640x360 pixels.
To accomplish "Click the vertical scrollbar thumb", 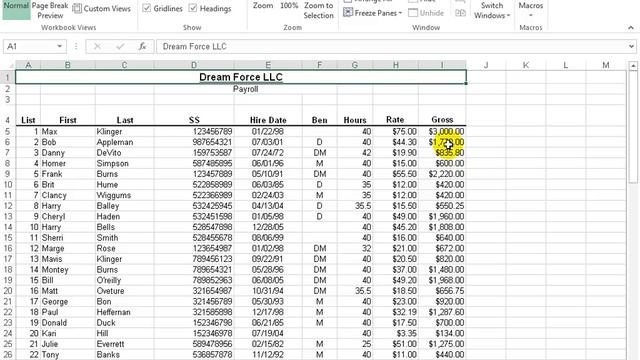I will click(x=633, y=127).
